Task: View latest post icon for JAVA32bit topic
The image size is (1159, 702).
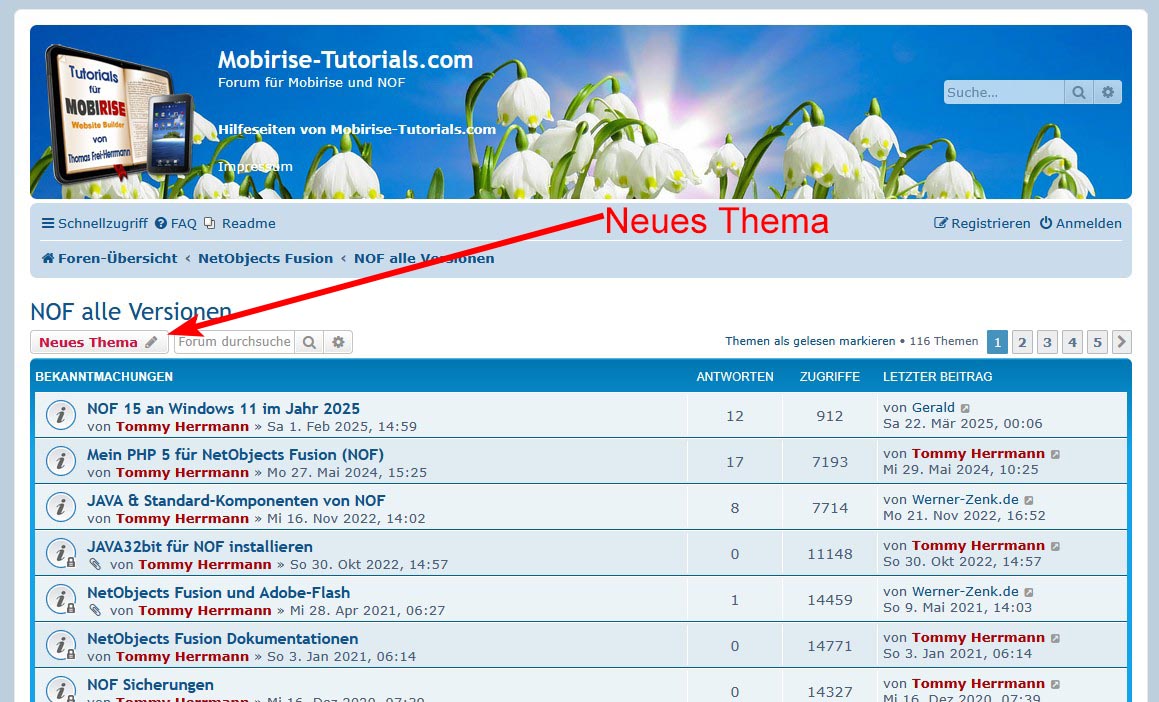Action: pos(1055,546)
